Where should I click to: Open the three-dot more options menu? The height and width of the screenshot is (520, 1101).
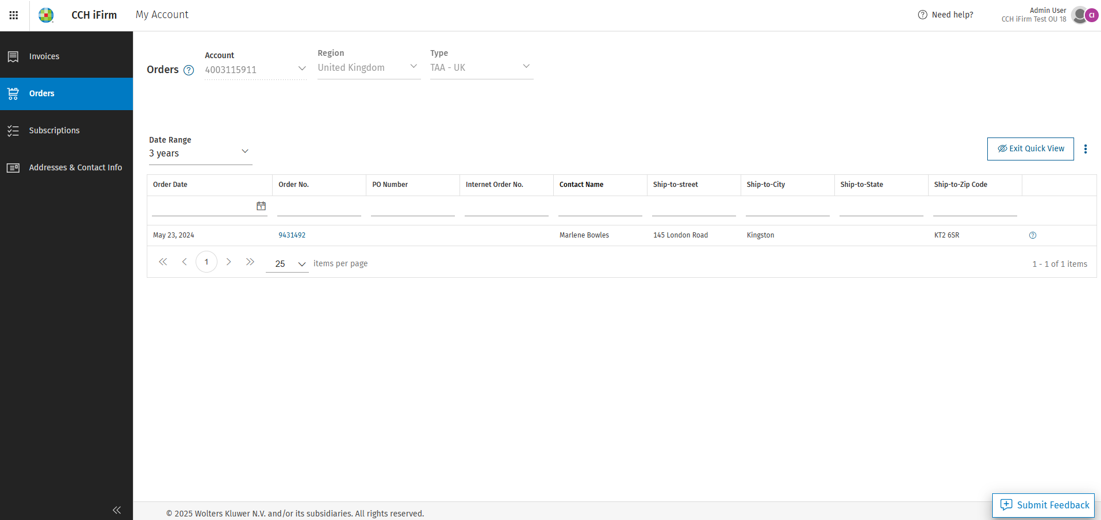tap(1086, 149)
